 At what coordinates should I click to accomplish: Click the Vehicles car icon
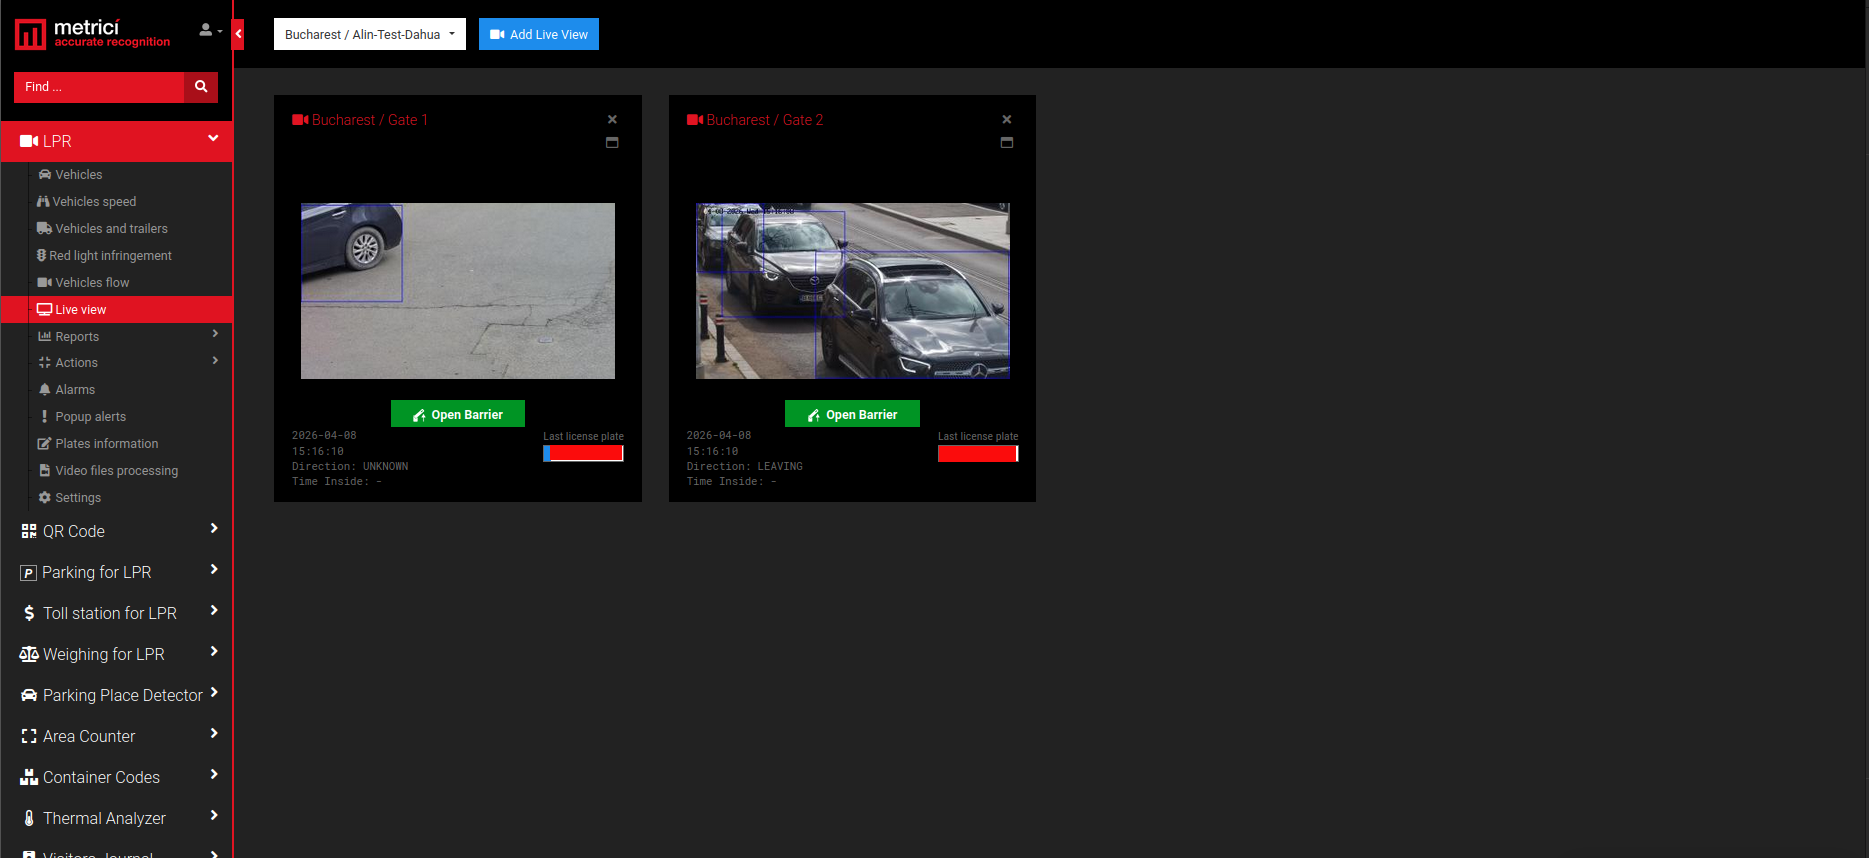coord(45,175)
